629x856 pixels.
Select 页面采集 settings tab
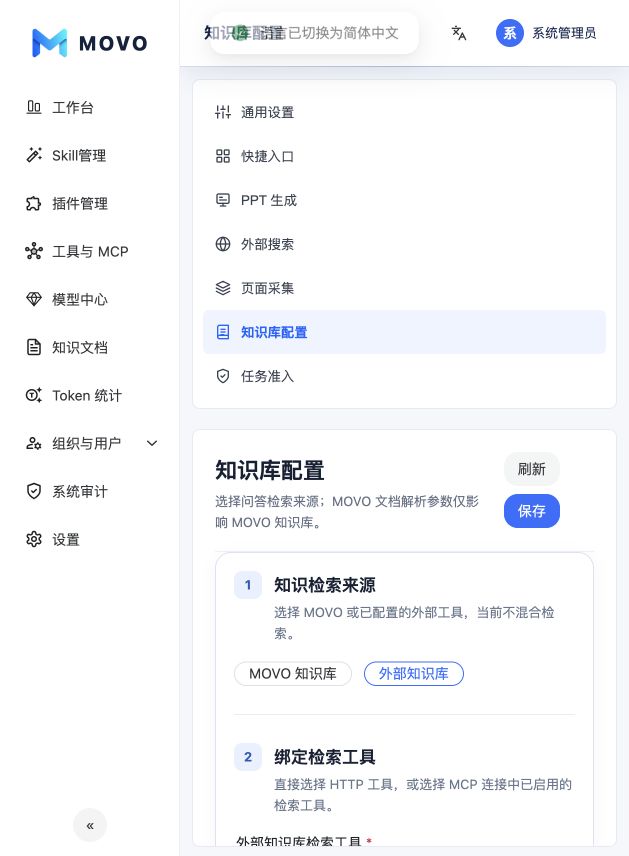[x=404, y=288]
